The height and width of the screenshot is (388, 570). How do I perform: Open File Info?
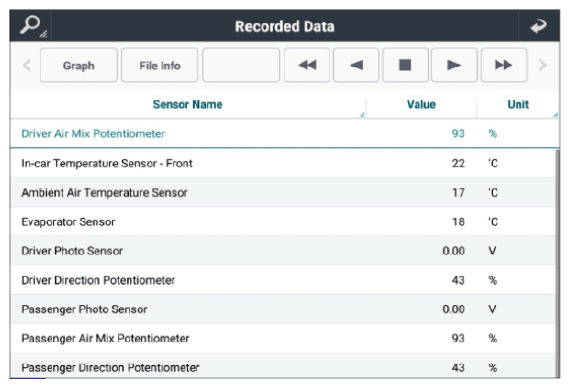(160, 65)
